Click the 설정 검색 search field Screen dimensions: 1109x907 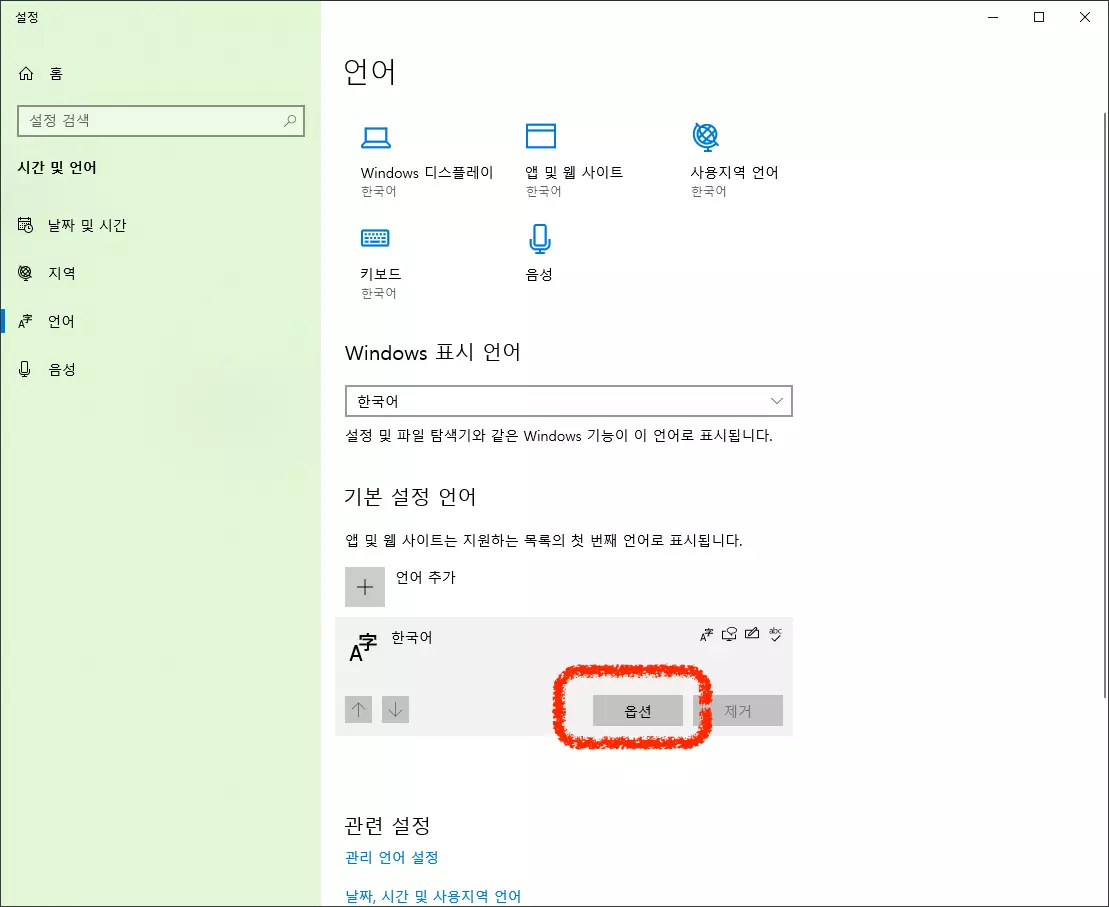tap(160, 120)
